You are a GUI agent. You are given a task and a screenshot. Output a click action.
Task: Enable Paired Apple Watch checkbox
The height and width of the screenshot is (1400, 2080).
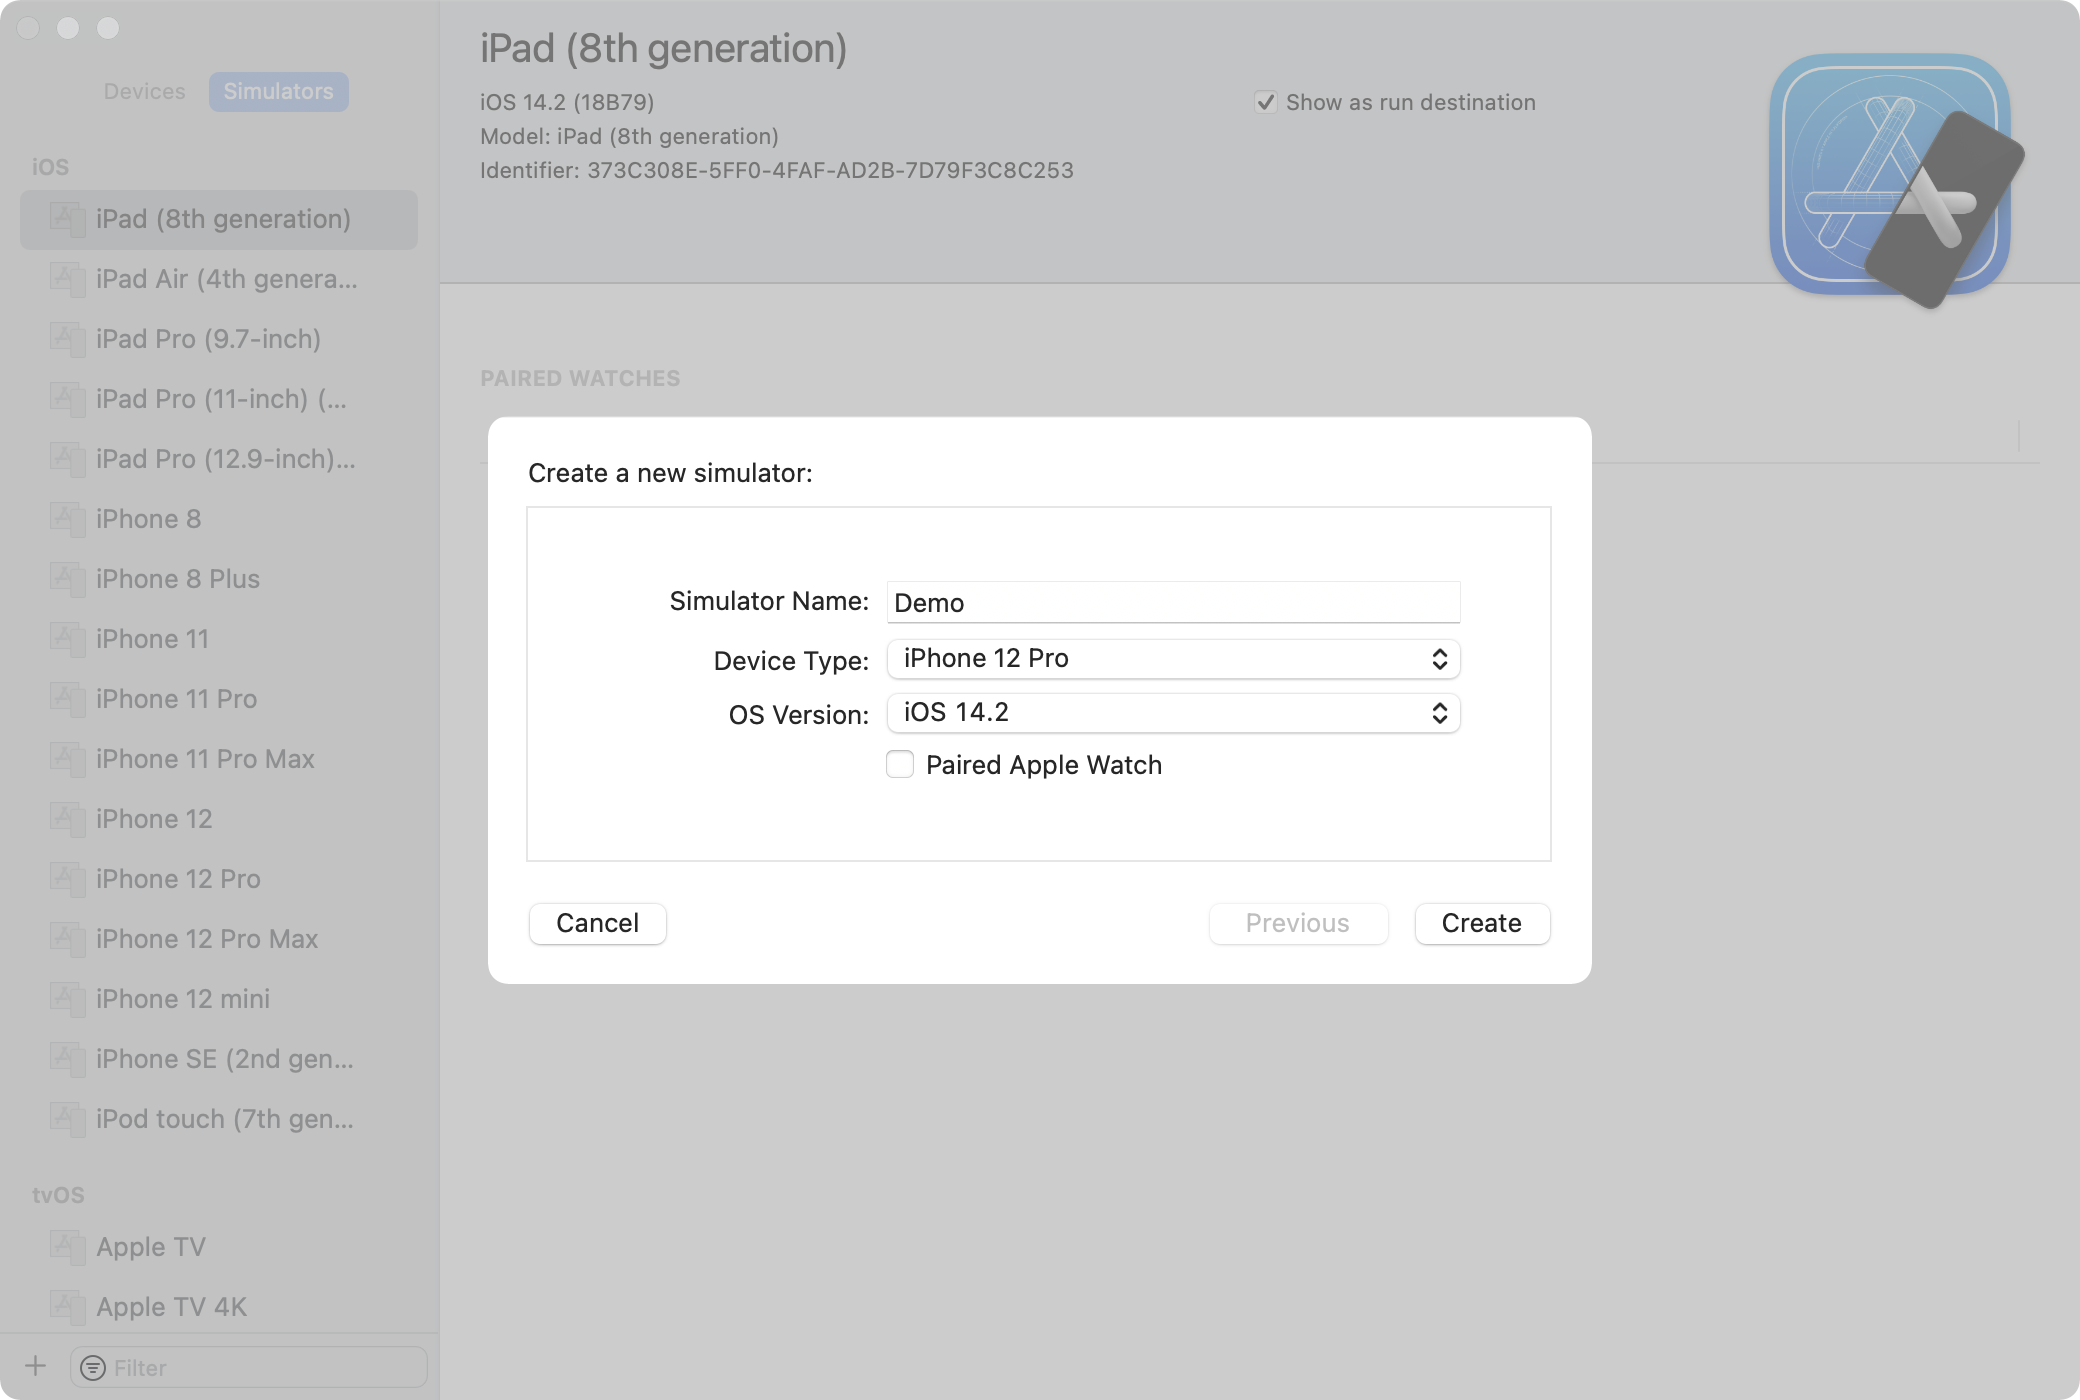pyautogui.click(x=900, y=764)
